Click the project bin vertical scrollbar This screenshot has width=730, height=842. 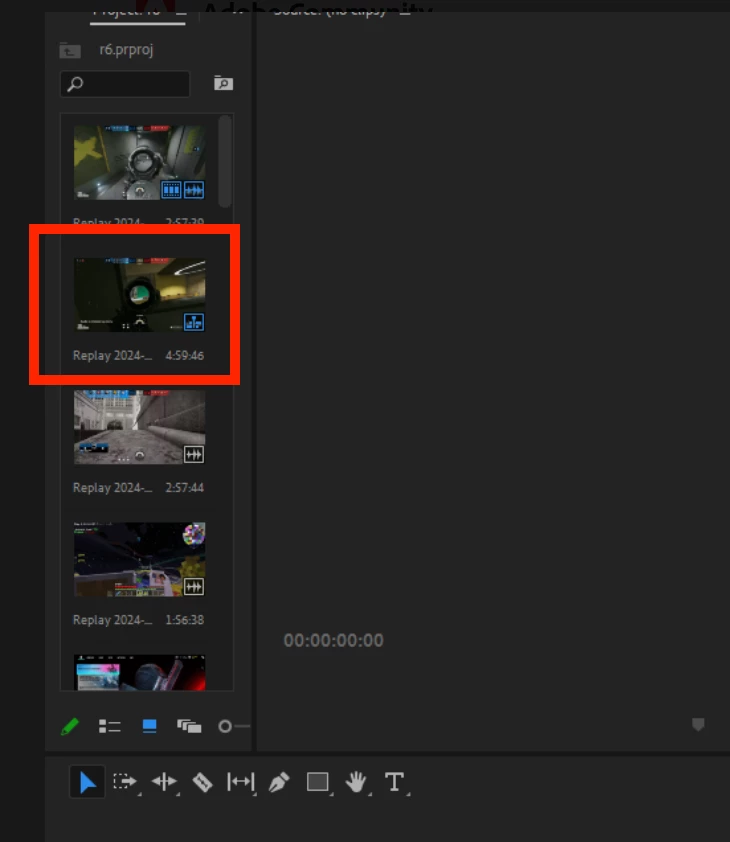click(x=225, y=161)
